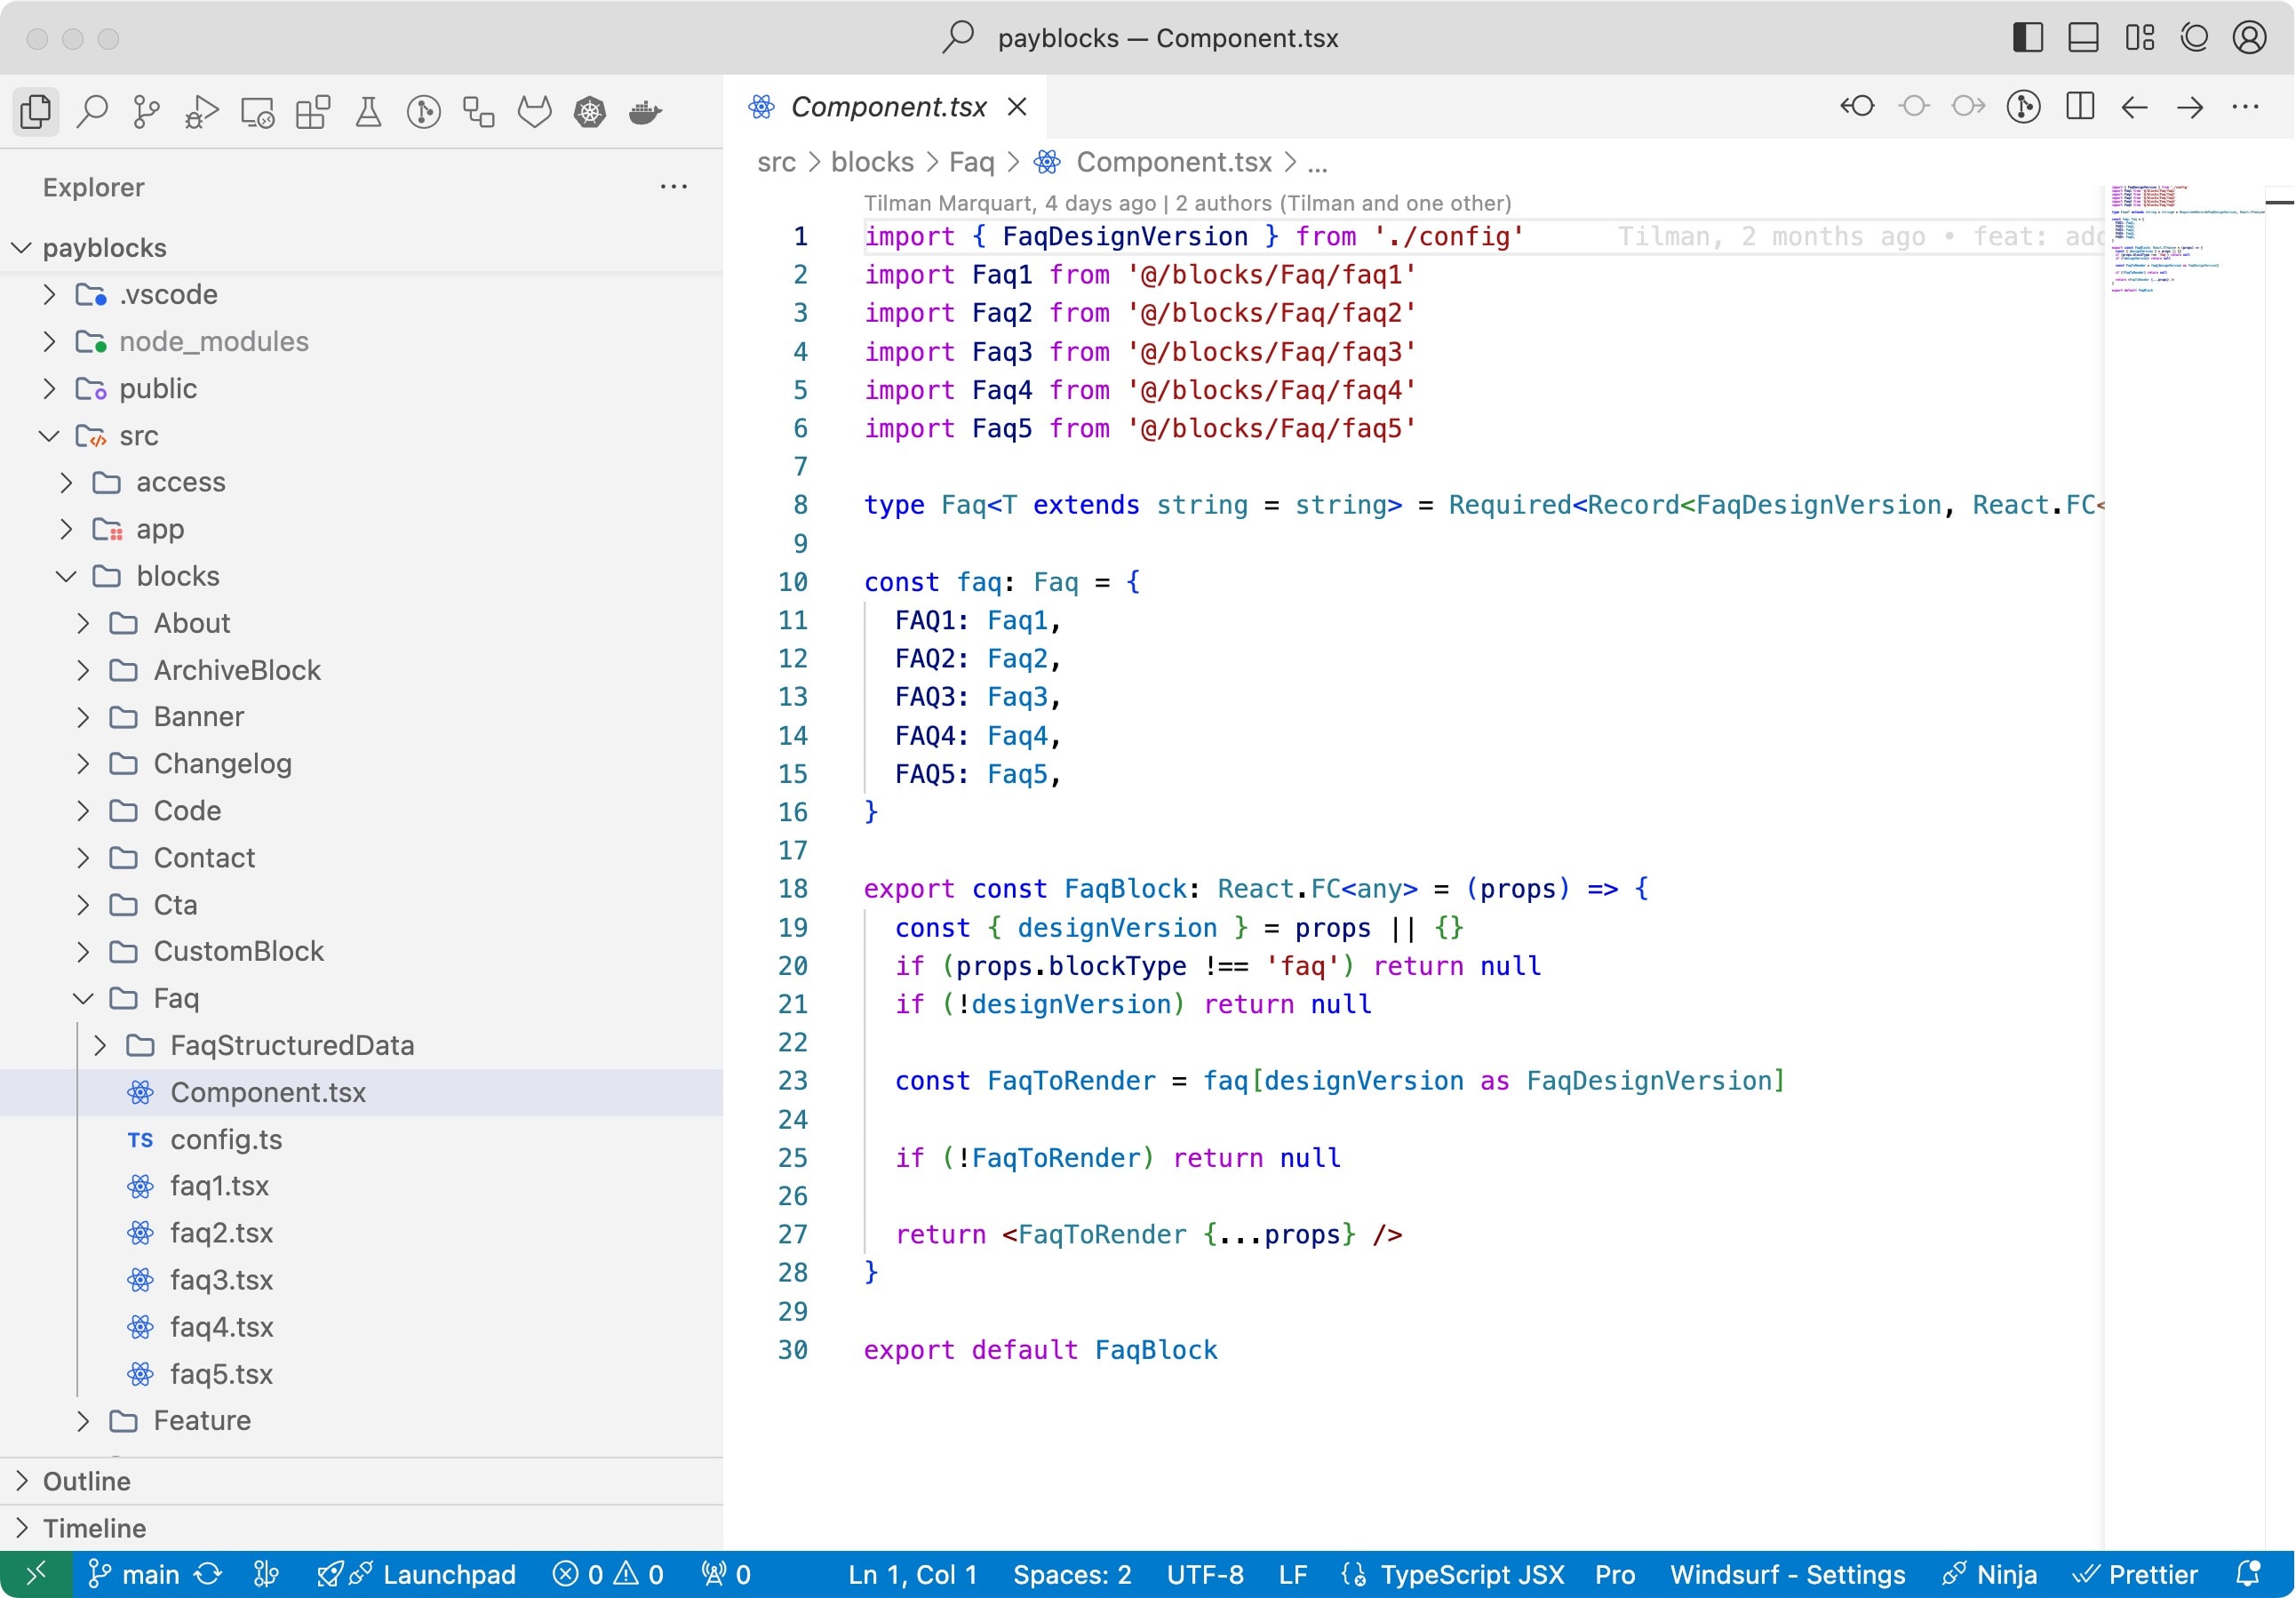This screenshot has height=1598, width=2296.
Task: Click the src breadcrumb segment
Action: [x=777, y=162]
